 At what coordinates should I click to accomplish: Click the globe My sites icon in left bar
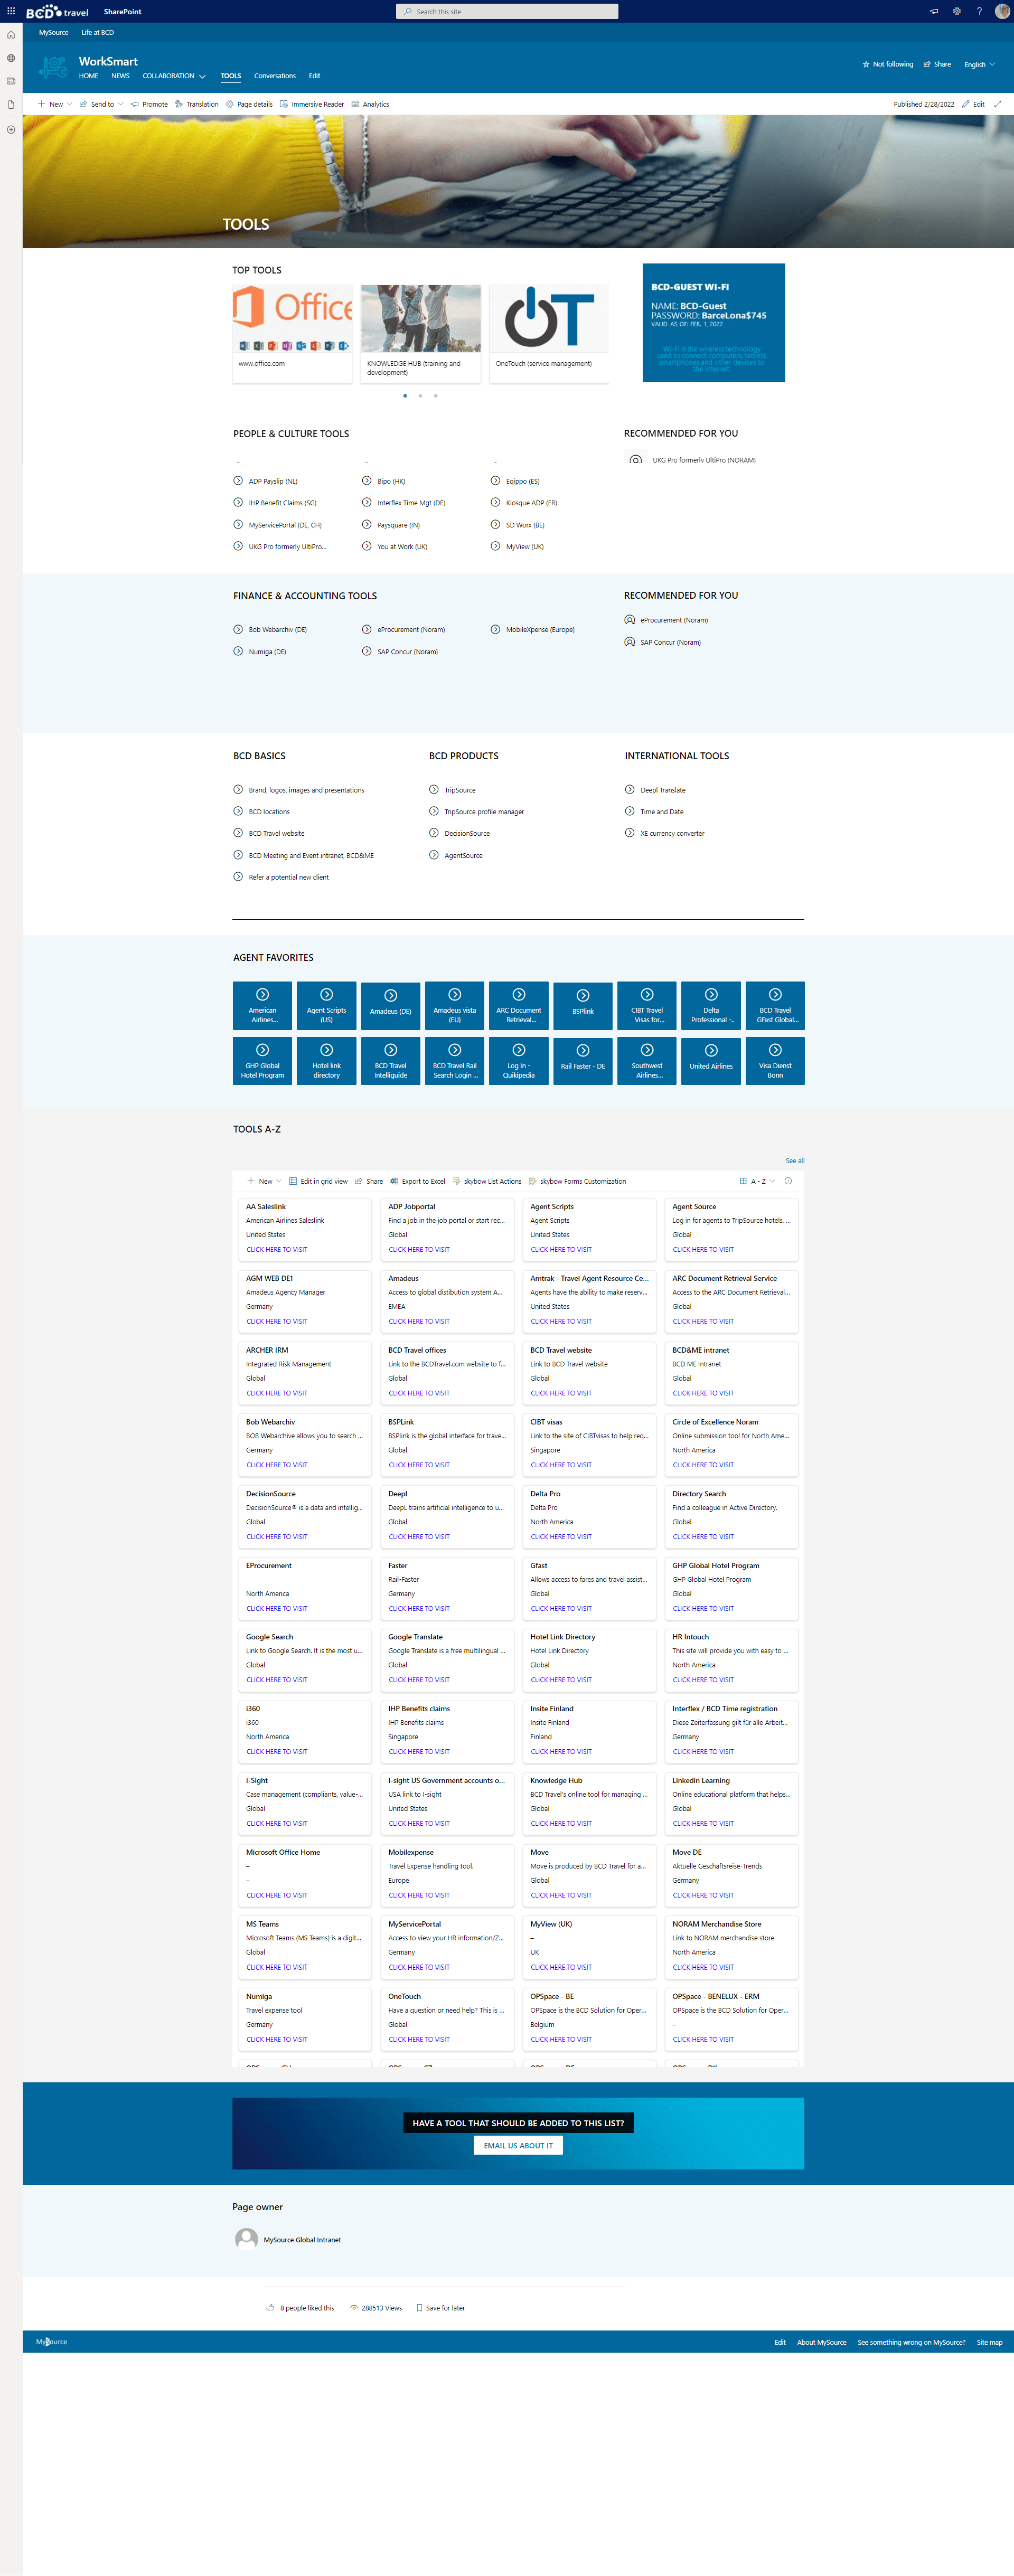coord(11,58)
